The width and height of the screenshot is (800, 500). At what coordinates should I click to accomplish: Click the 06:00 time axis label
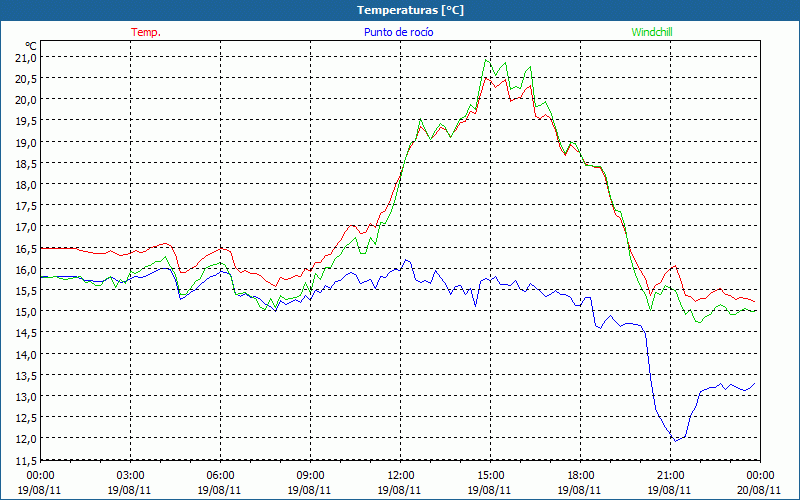(x=220, y=476)
